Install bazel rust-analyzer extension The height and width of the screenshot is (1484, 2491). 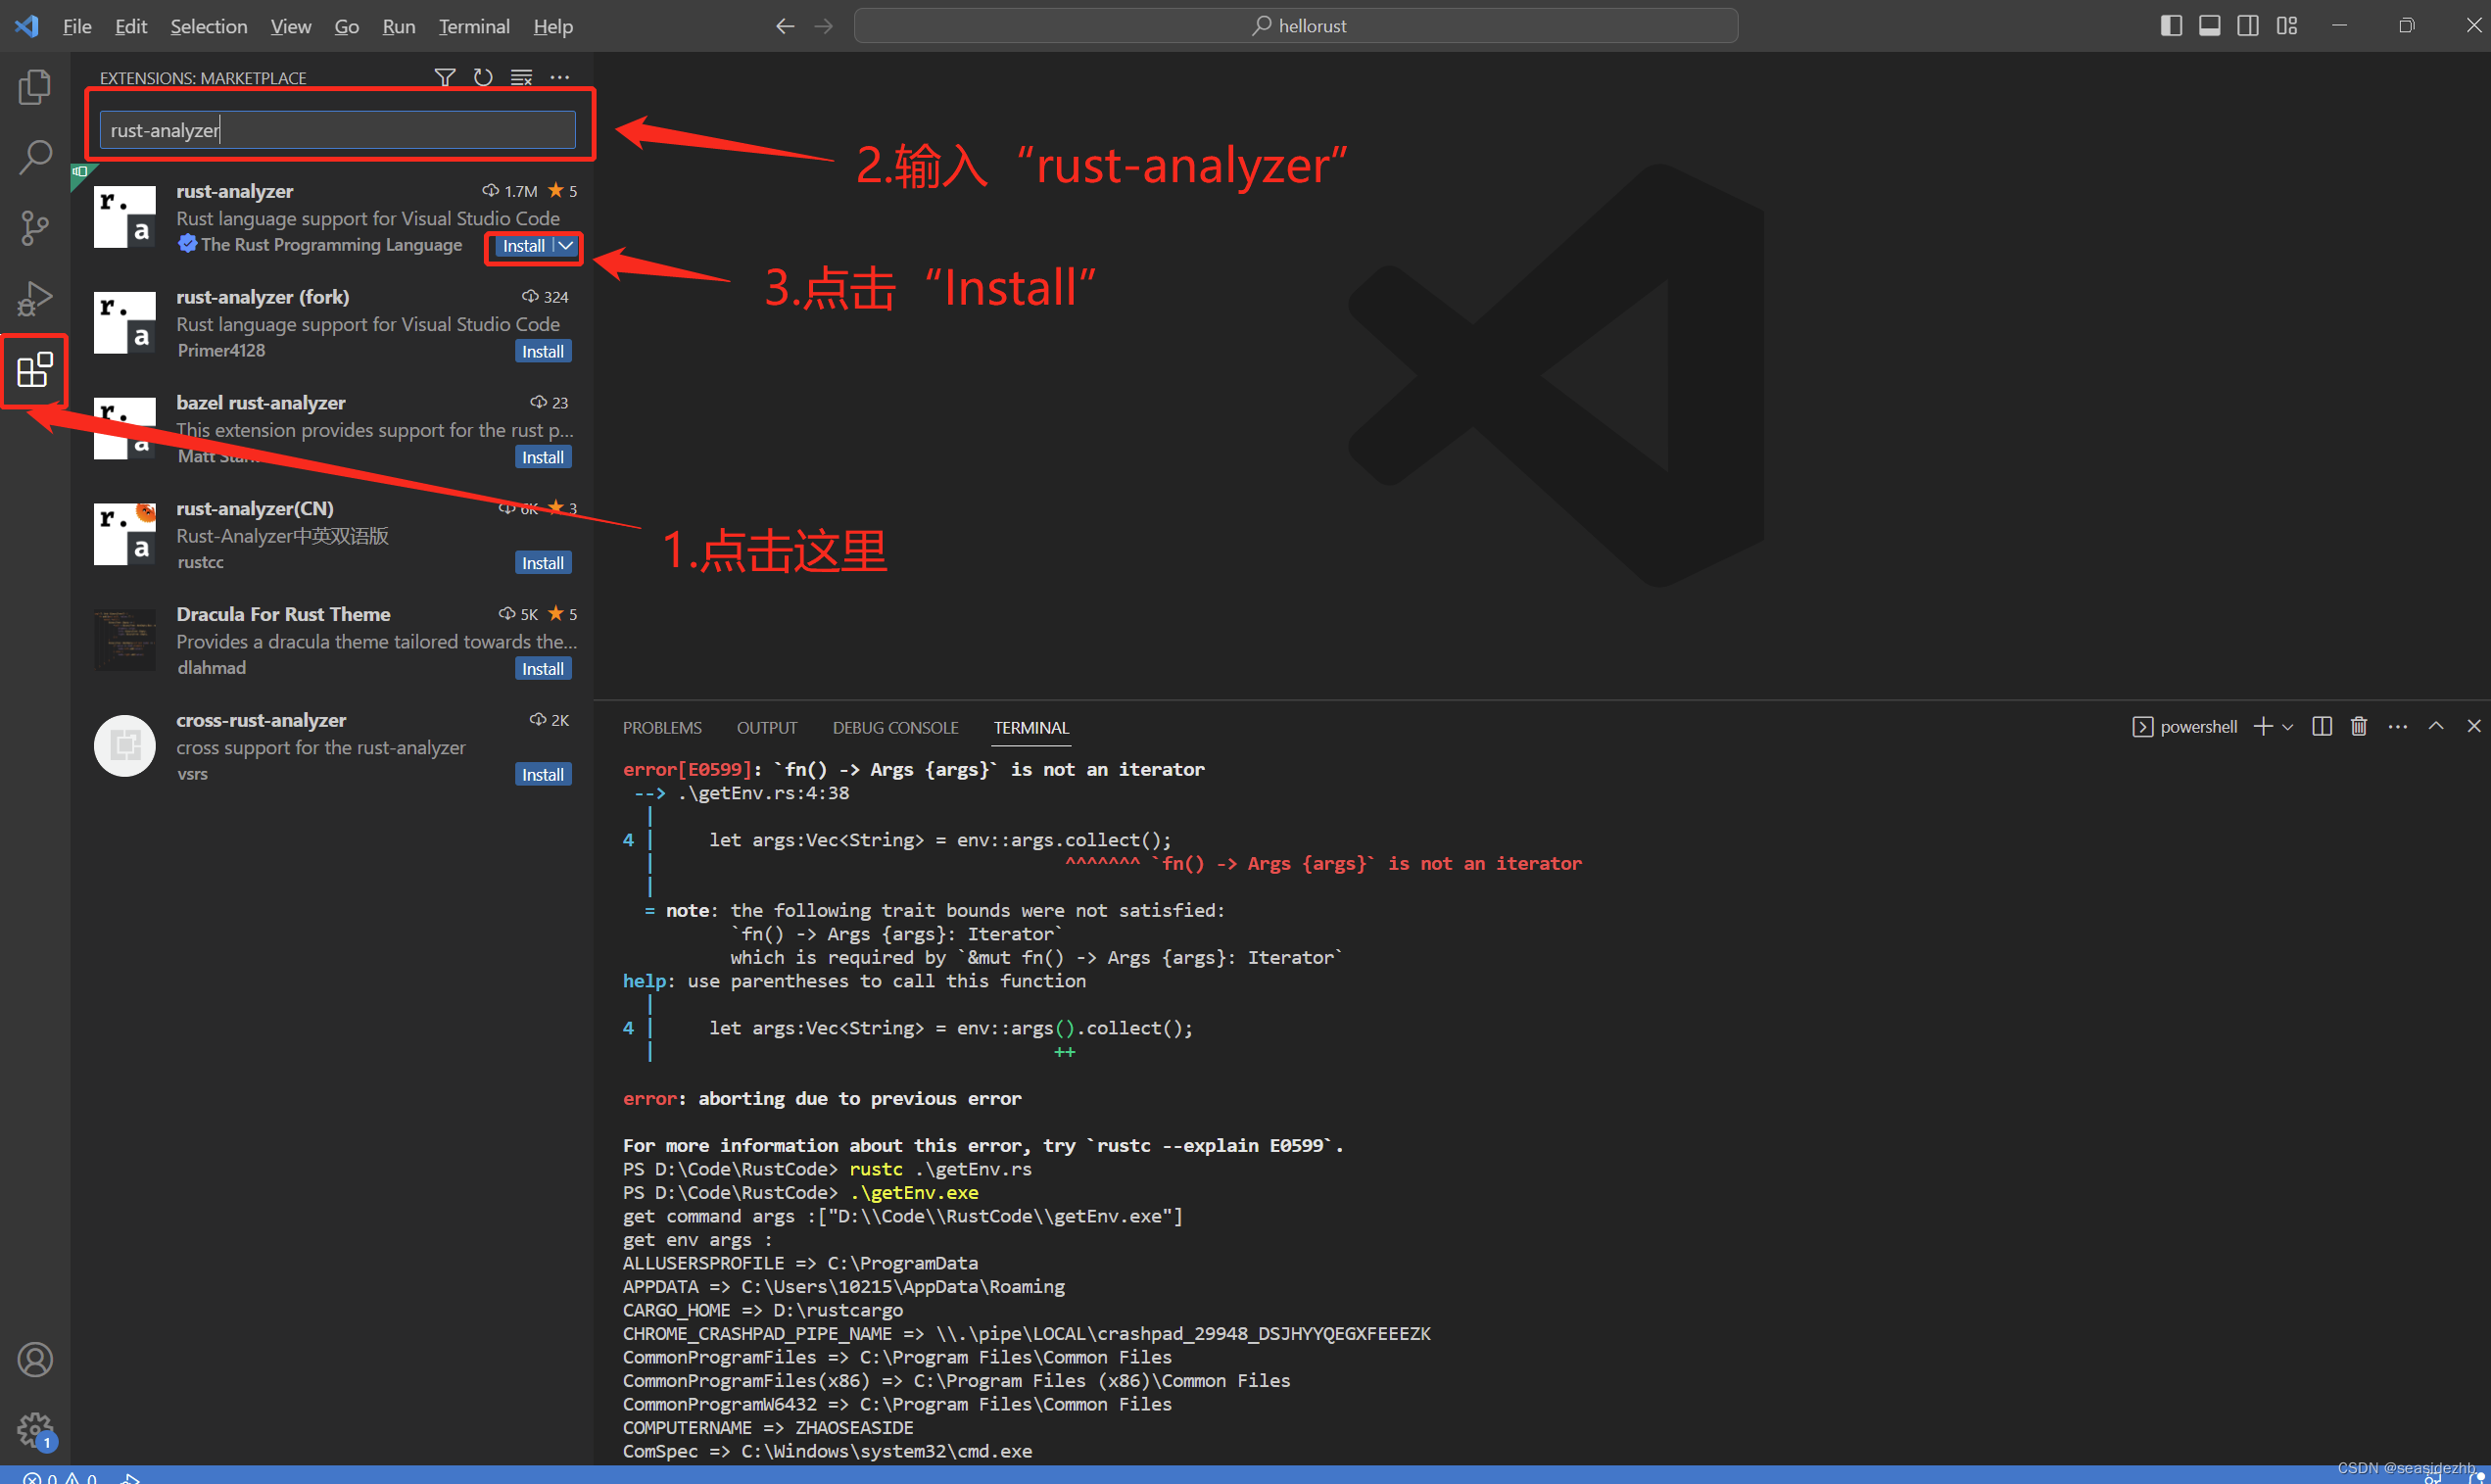click(543, 458)
